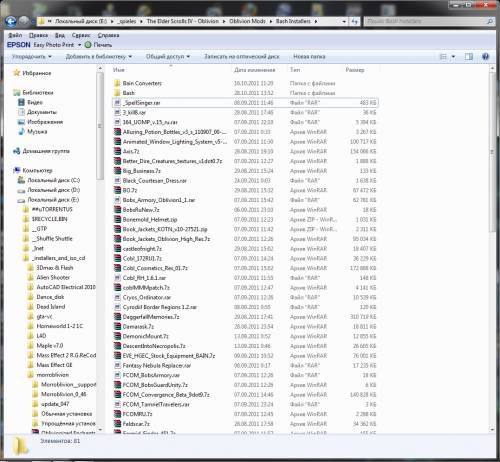Select local disk (D:) drive icon
This screenshot has width=500, height=462.
[21, 190]
